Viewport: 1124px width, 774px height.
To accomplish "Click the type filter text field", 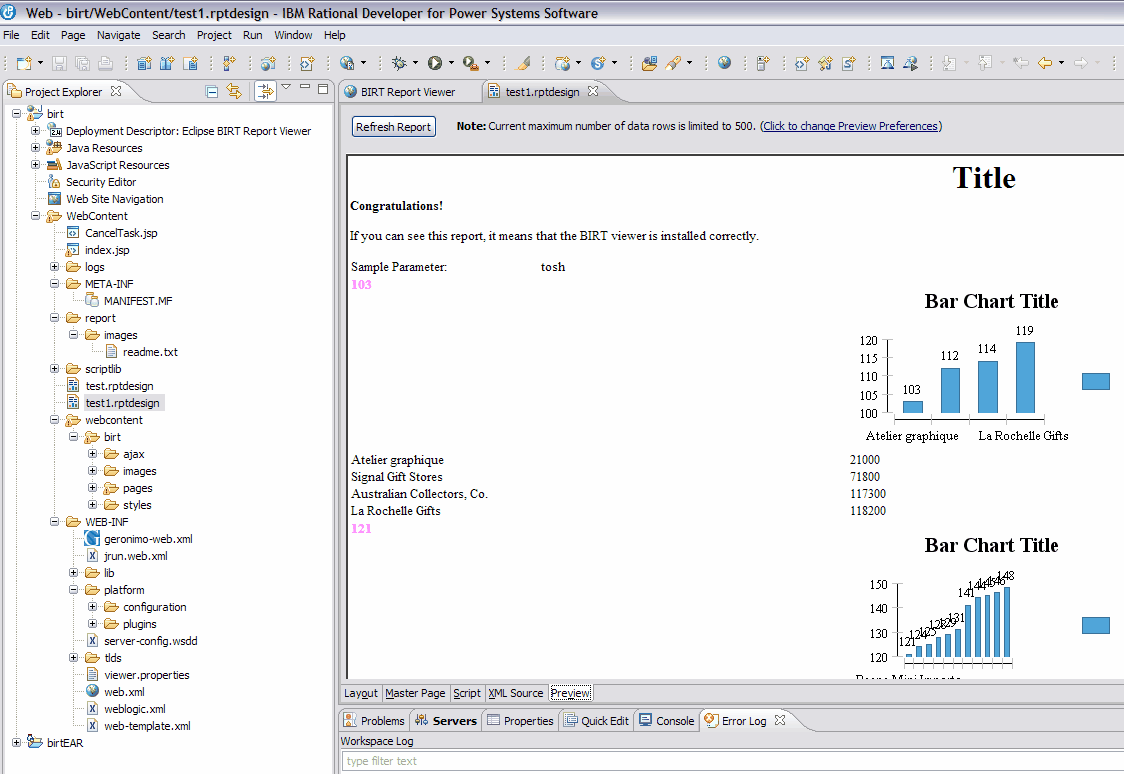I will (x=732, y=761).
